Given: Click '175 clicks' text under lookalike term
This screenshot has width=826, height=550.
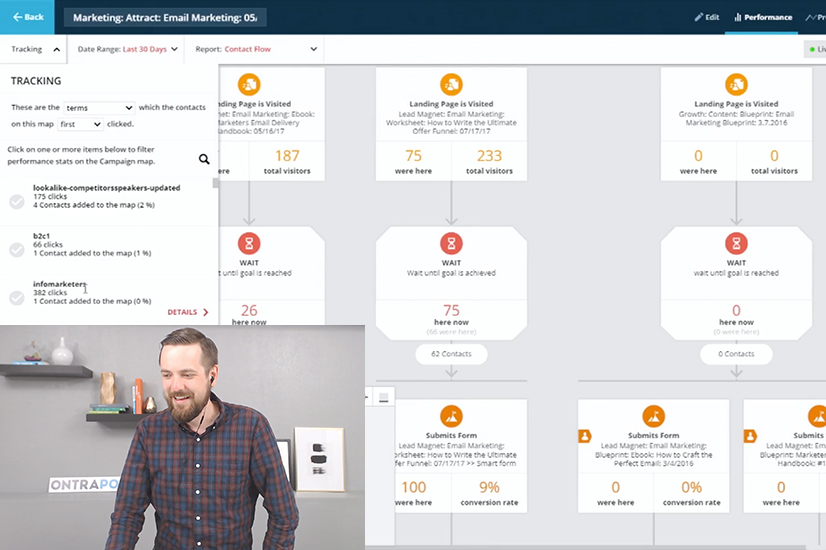Looking at the screenshot, I should click(50, 197).
